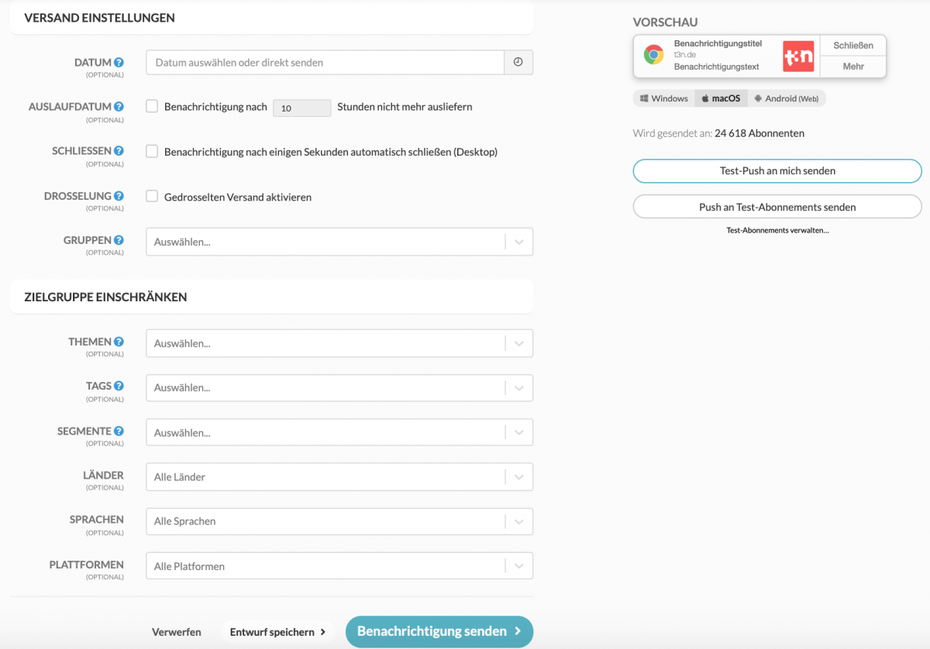This screenshot has height=649, width=930.
Task: Toggle auto-close notification checkbox
Action: [x=152, y=151]
